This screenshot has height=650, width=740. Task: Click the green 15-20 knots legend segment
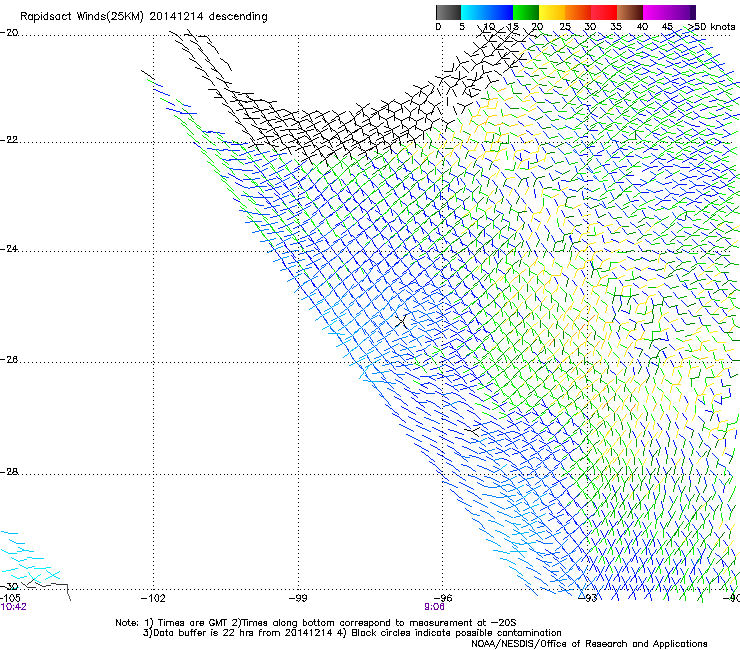click(526, 12)
